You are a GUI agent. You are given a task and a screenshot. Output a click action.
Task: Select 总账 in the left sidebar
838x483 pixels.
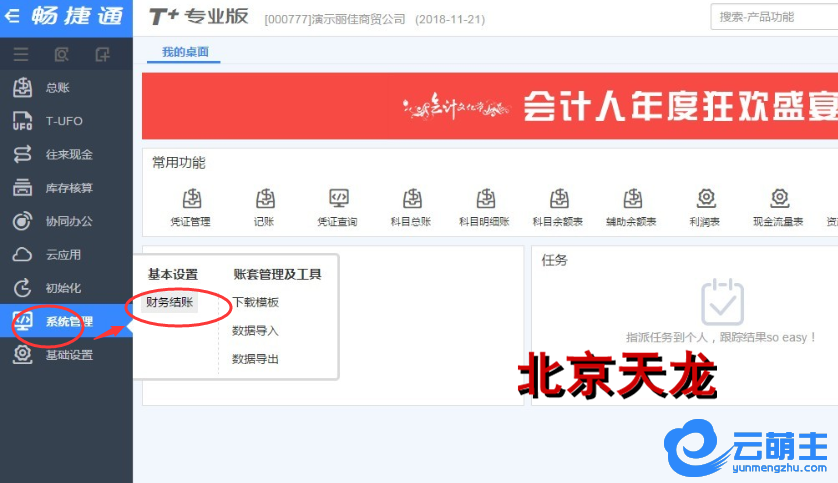pyautogui.click(x=58, y=88)
